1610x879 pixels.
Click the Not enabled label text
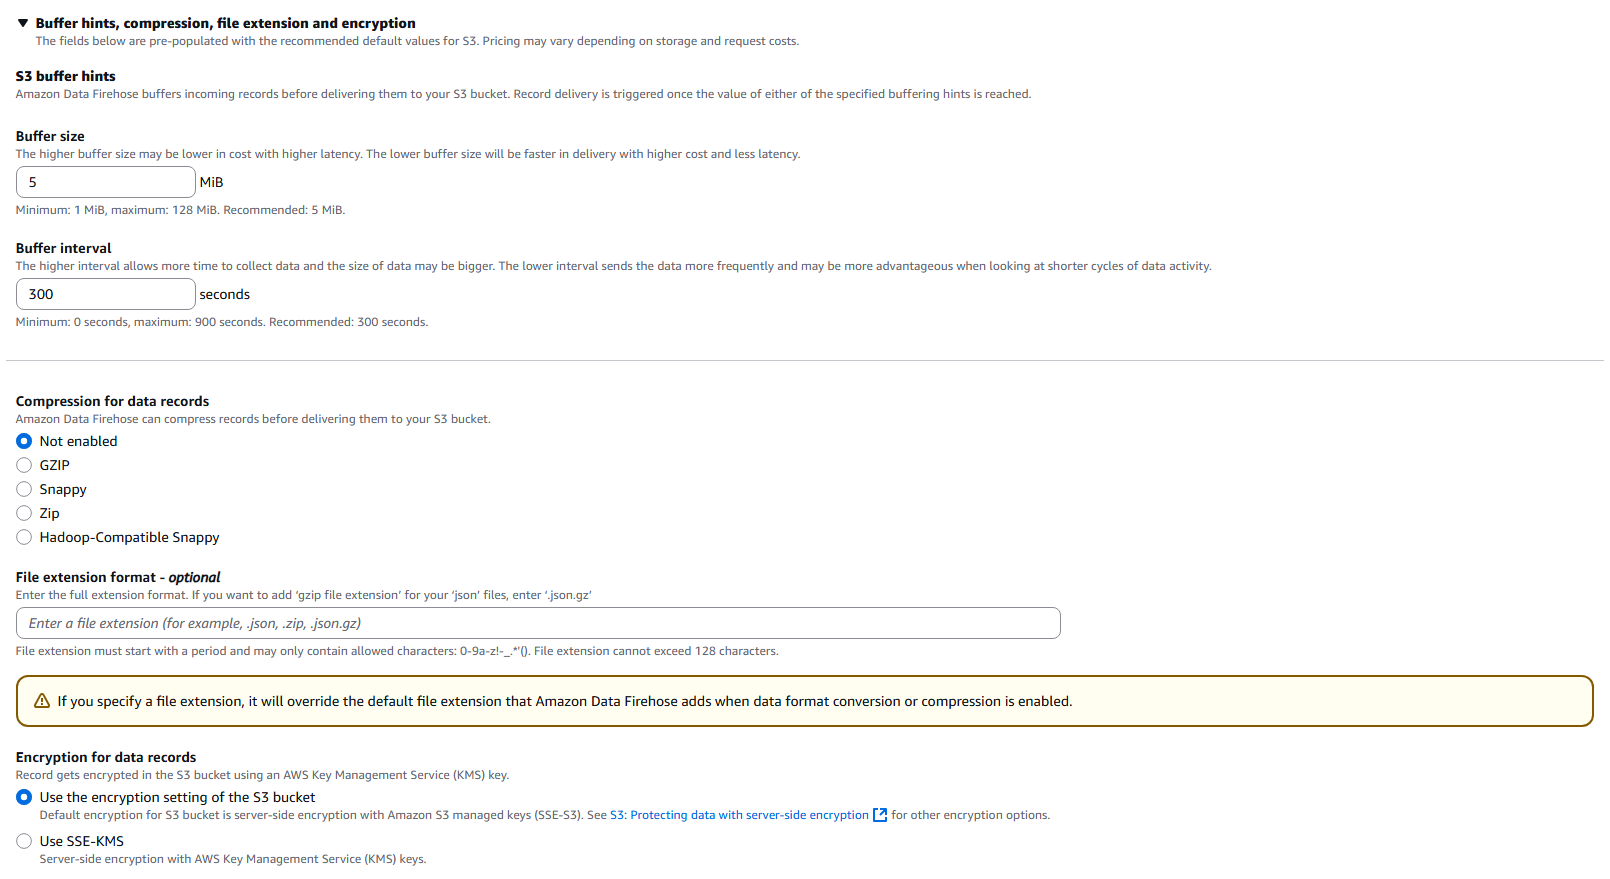pos(78,441)
